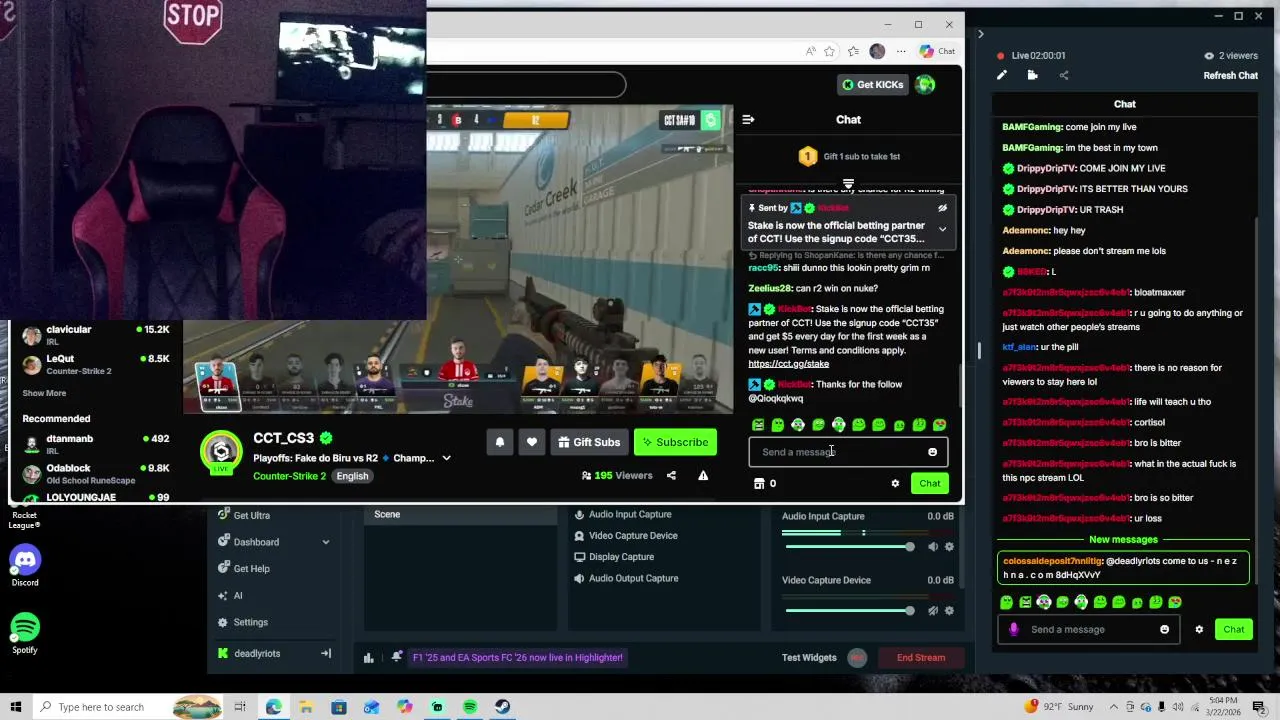Screen dimensions: 1280x720
Task: Toggle the Test Widgets red circle button
Action: (x=857, y=657)
